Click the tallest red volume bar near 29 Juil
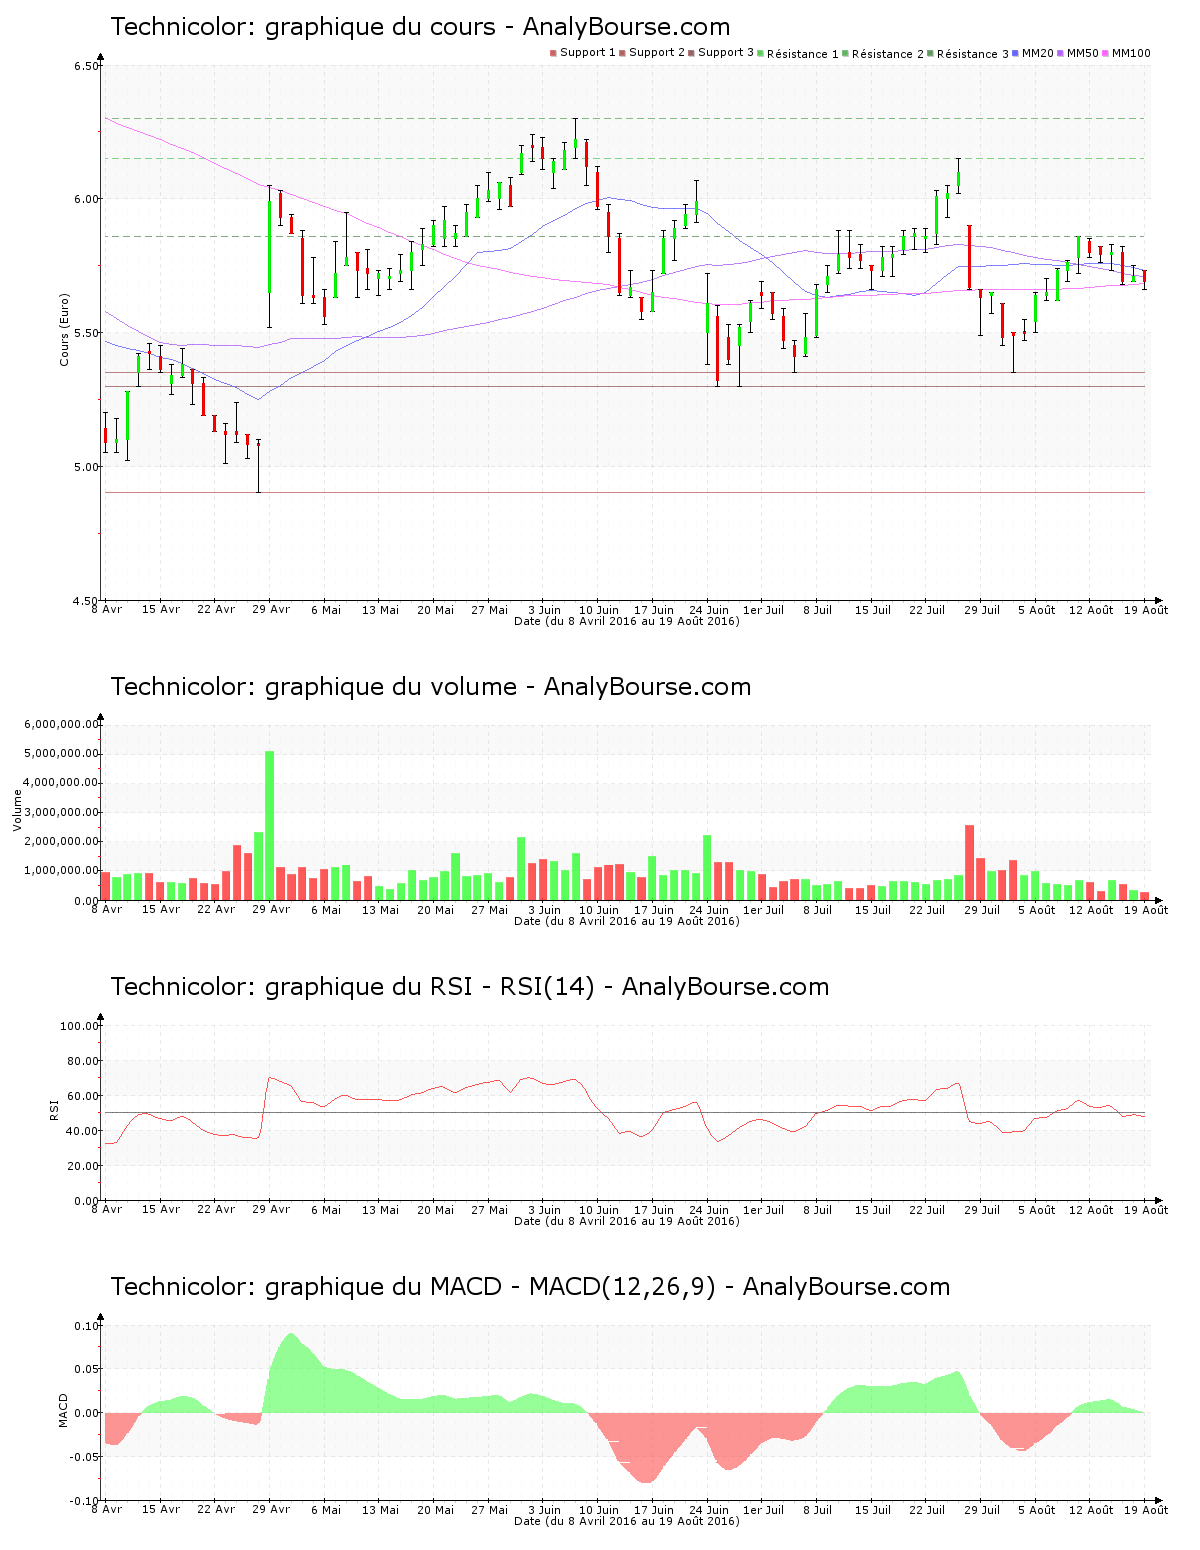 point(969,862)
